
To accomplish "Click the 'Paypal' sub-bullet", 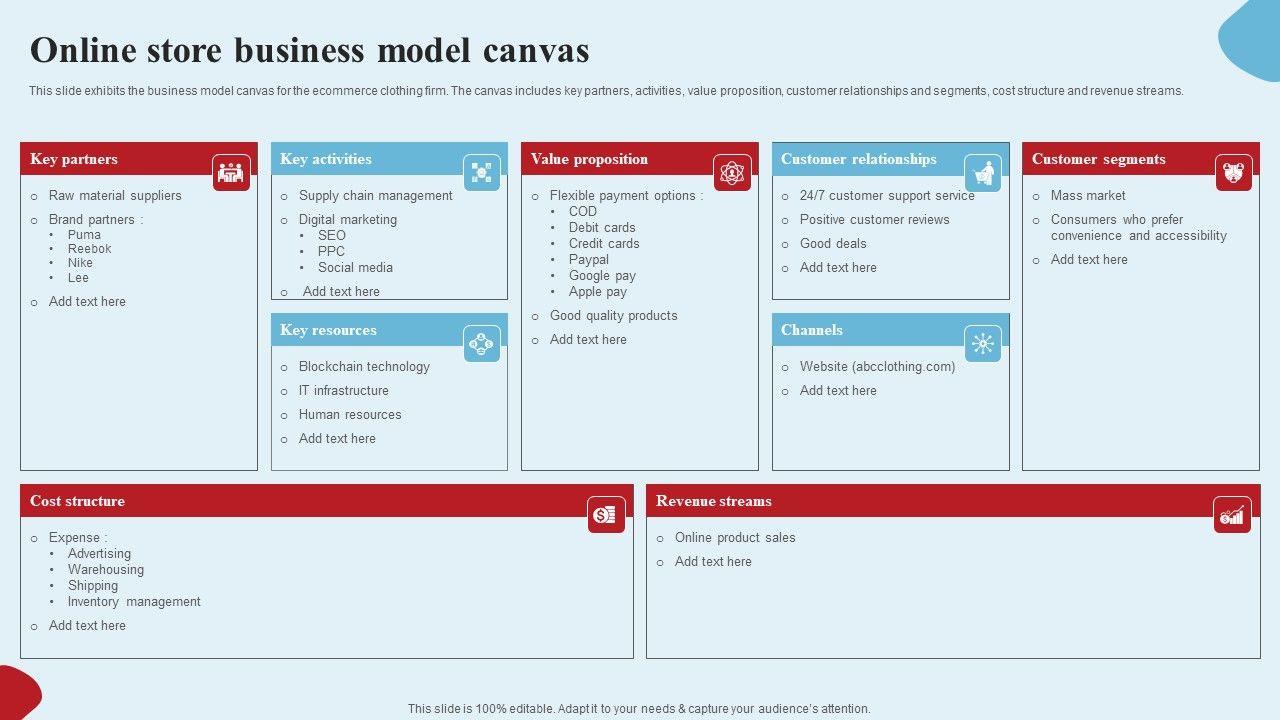I will click(589, 260).
